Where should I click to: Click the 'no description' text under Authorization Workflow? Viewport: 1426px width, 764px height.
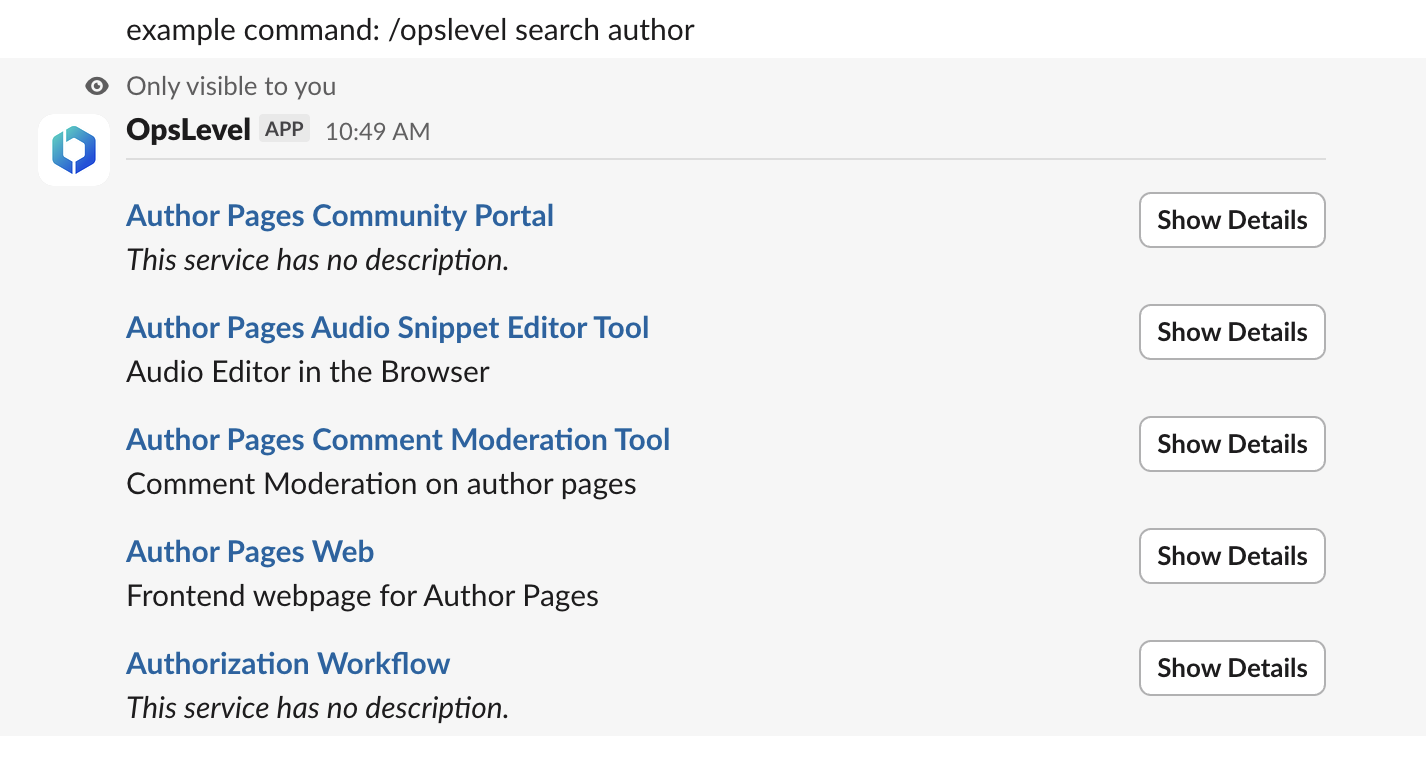(x=318, y=708)
